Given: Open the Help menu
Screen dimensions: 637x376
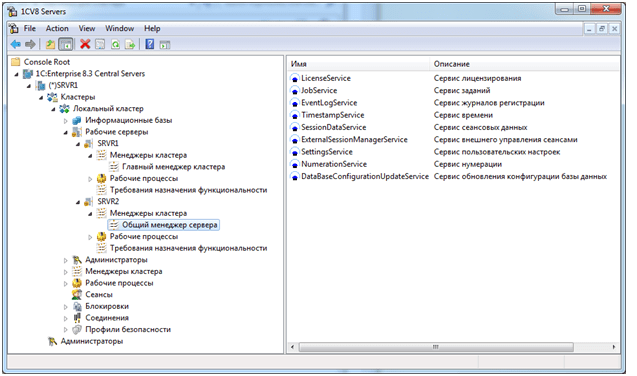Looking at the screenshot, I should [x=152, y=28].
